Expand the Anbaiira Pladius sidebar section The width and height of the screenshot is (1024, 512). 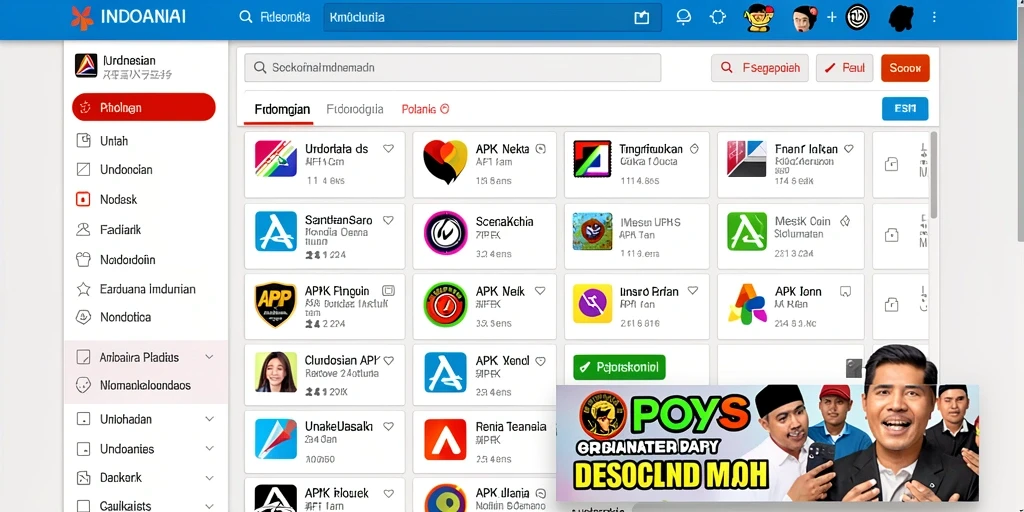(x=209, y=357)
